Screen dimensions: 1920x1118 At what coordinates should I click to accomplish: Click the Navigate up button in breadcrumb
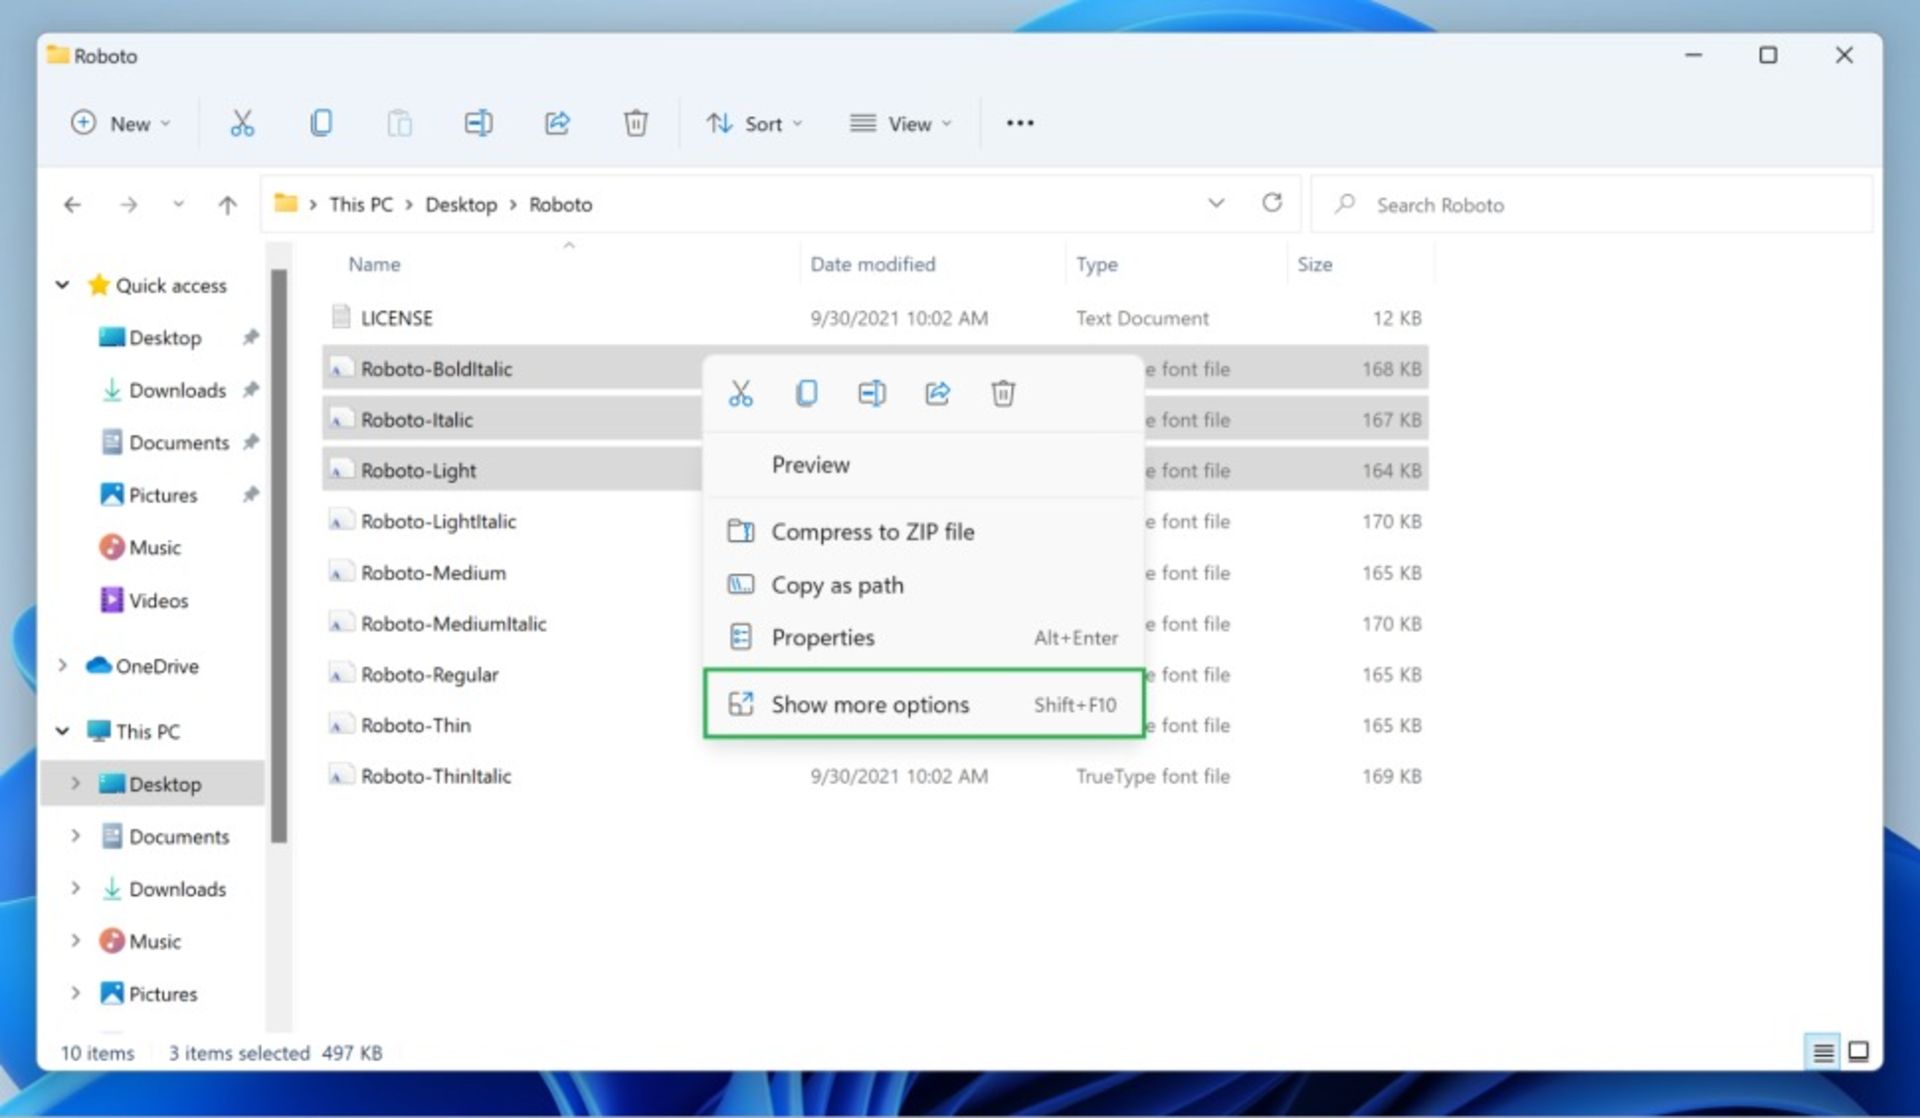tap(228, 204)
